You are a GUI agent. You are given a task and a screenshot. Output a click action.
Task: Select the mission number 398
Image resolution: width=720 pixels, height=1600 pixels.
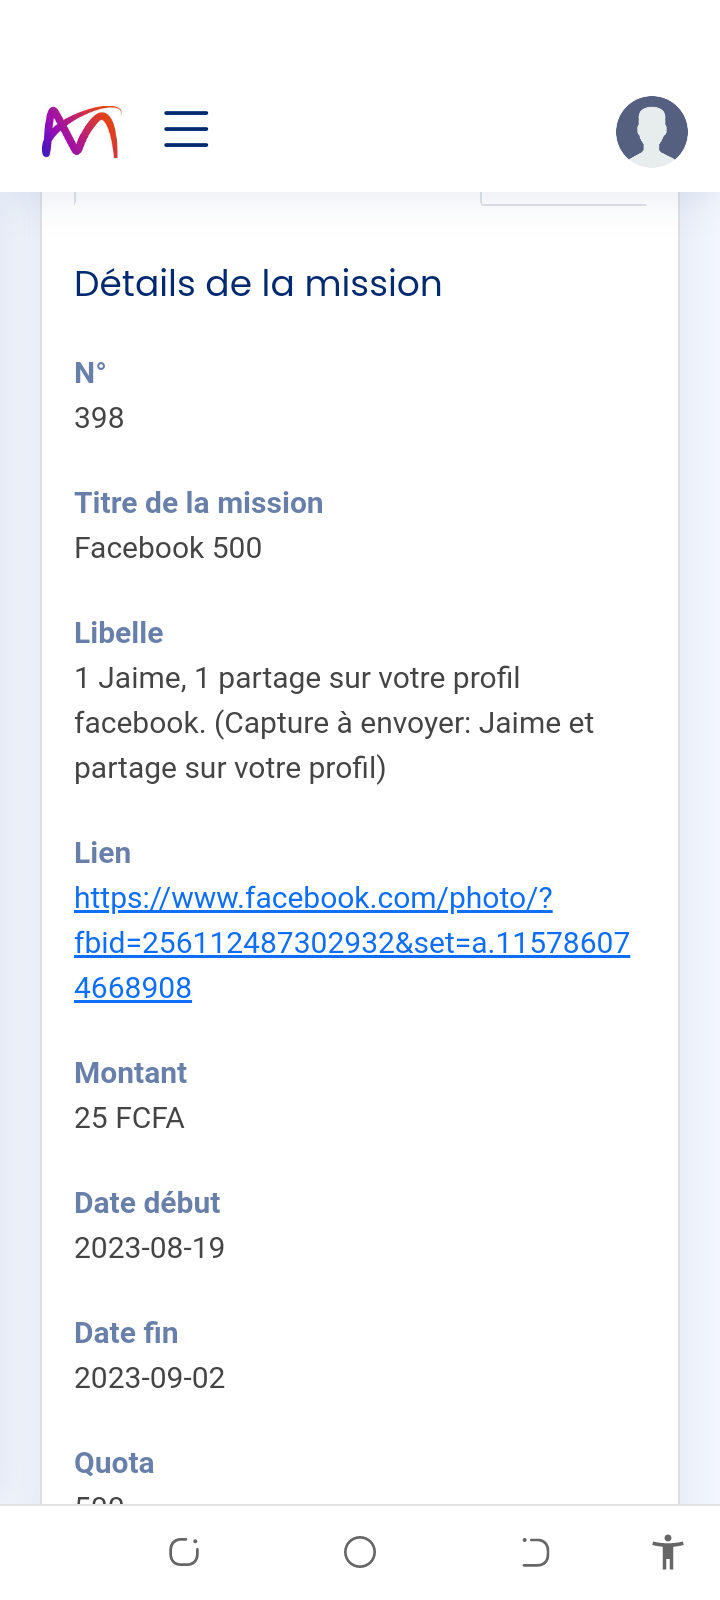click(99, 418)
